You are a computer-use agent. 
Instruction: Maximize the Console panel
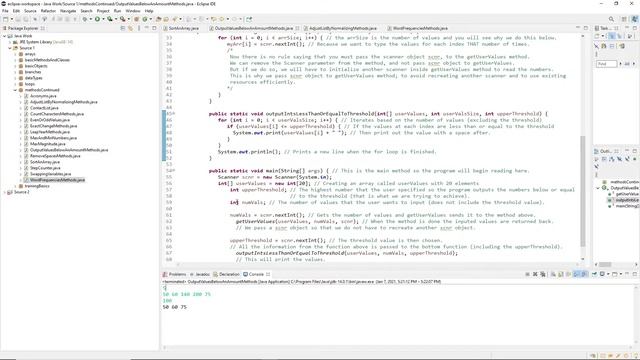(635, 274)
